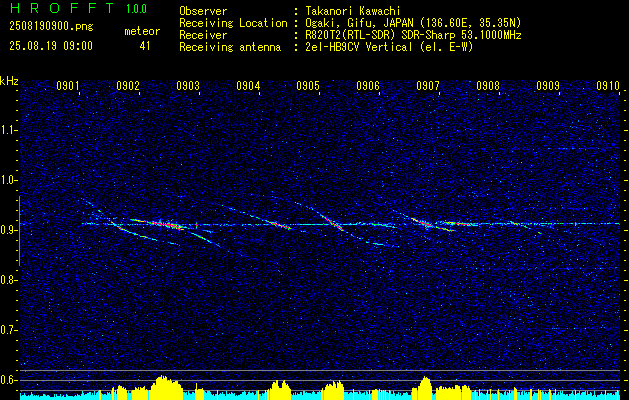The image size is (629, 400).
Task: Click the timestamp 25.08.19 09:00
Action: [x=51, y=45]
